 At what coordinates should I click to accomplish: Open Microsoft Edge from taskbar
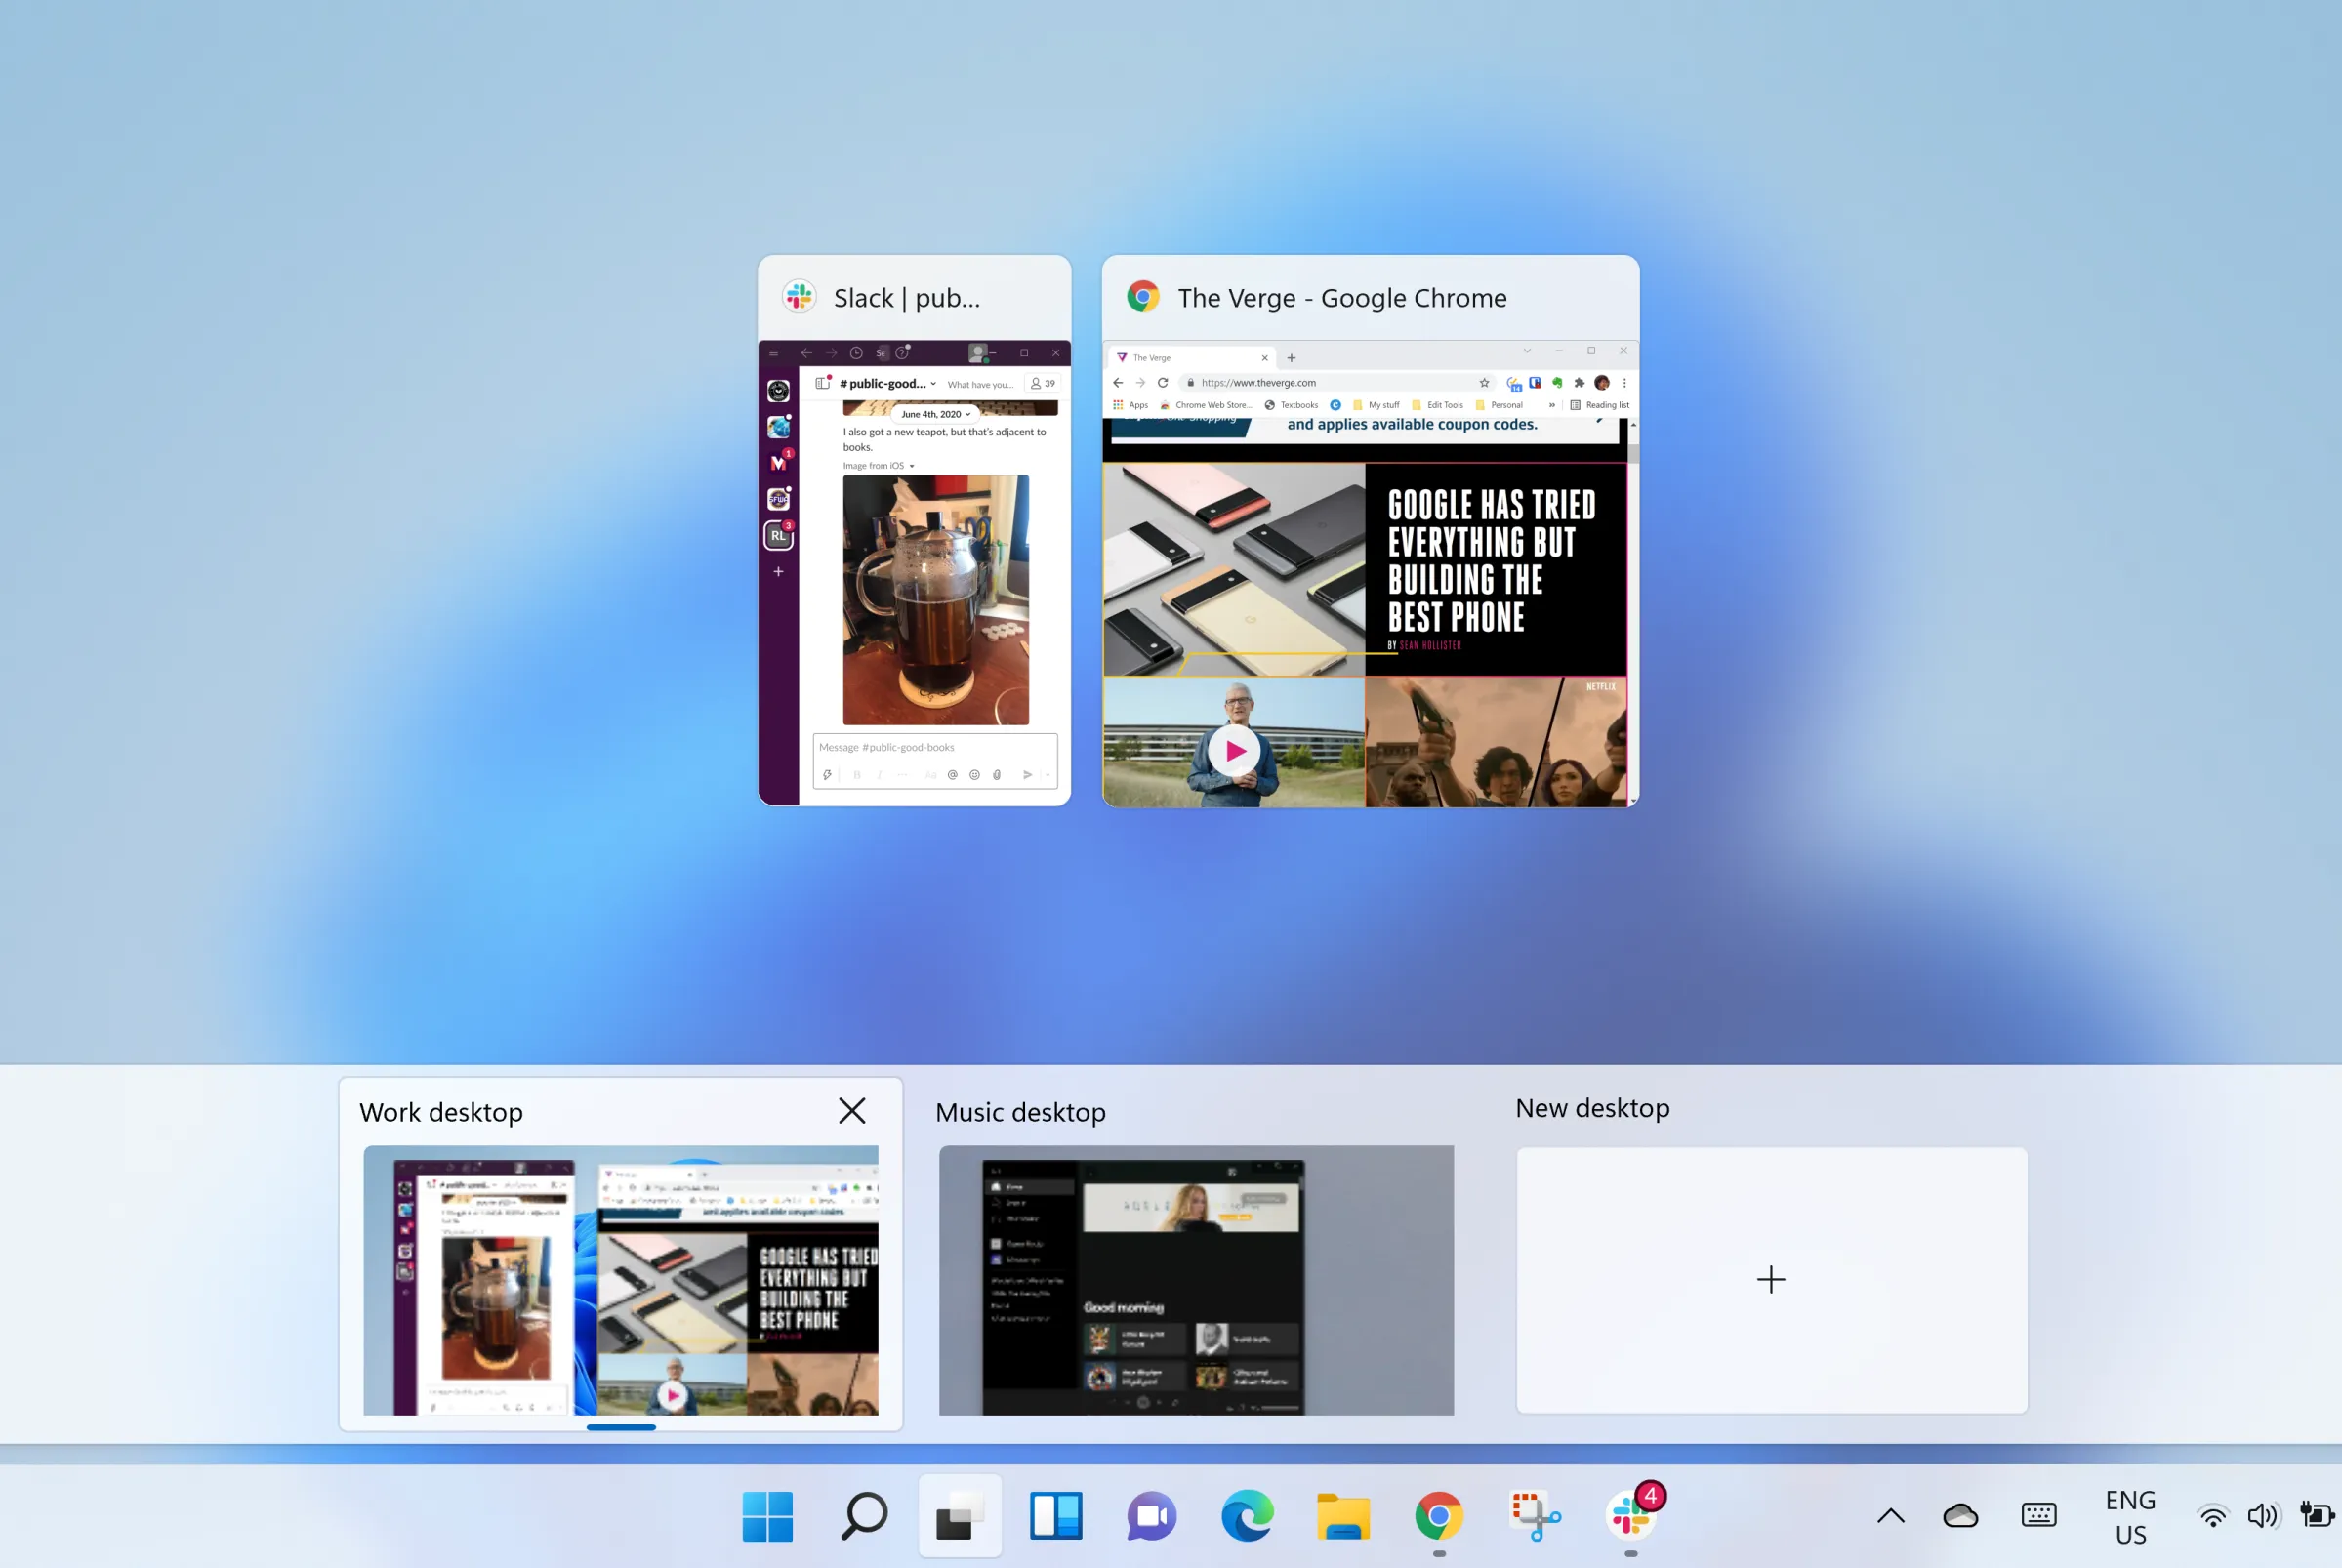coord(1247,1516)
